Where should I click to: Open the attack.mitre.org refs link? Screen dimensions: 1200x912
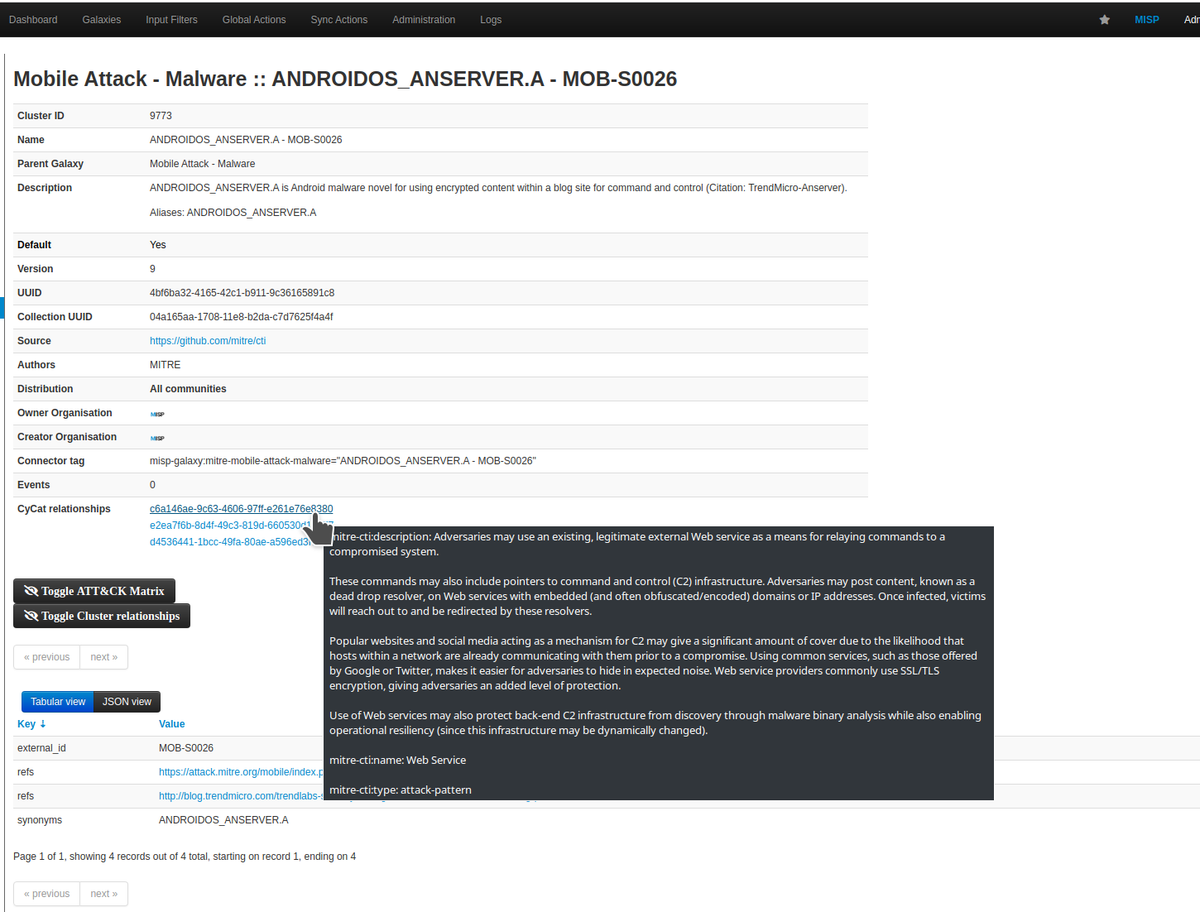point(240,772)
